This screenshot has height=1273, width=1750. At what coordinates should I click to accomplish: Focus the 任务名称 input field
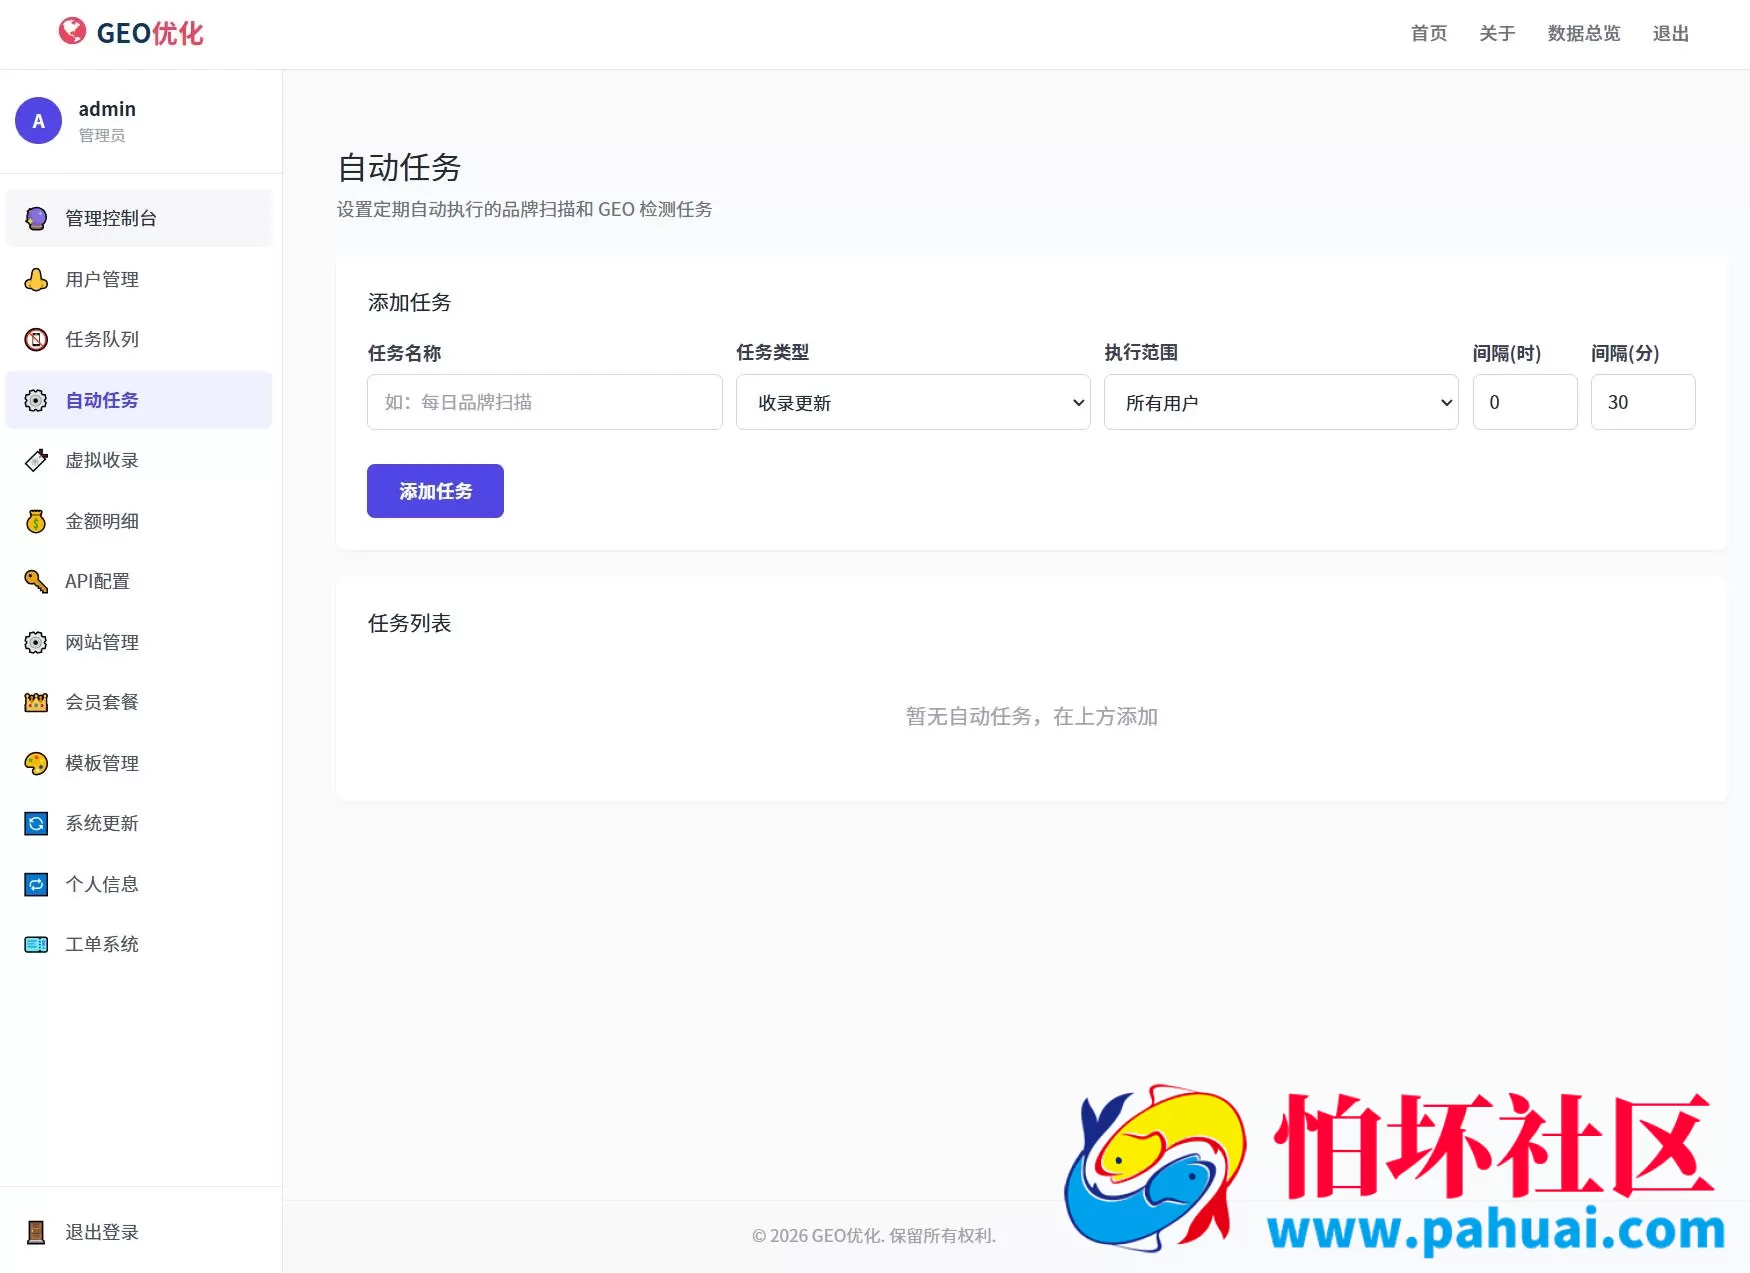(545, 402)
